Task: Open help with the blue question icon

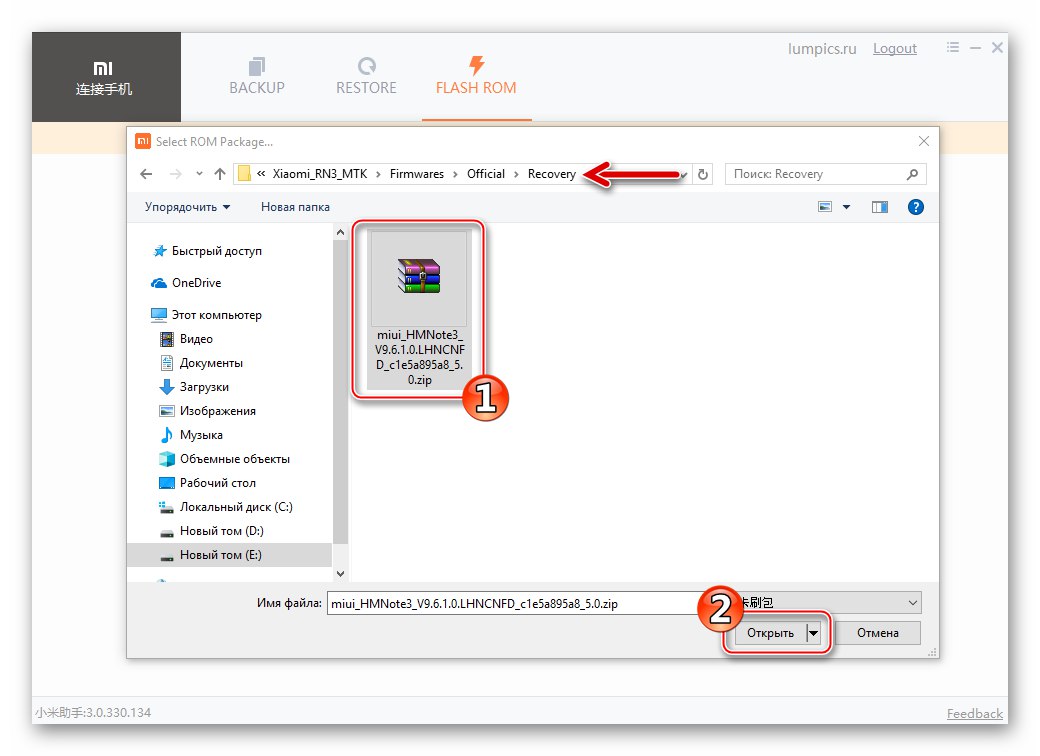Action: (x=916, y=207)
